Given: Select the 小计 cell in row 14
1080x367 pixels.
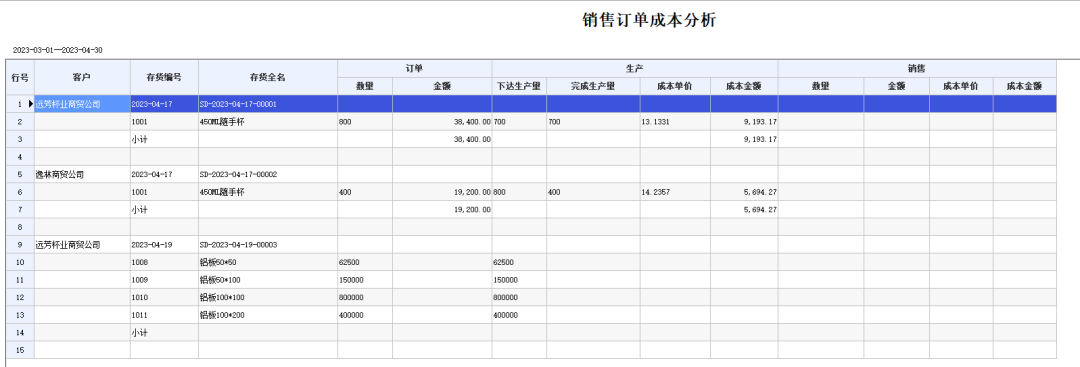Looking at the screenshot, I should coord(164,333).
